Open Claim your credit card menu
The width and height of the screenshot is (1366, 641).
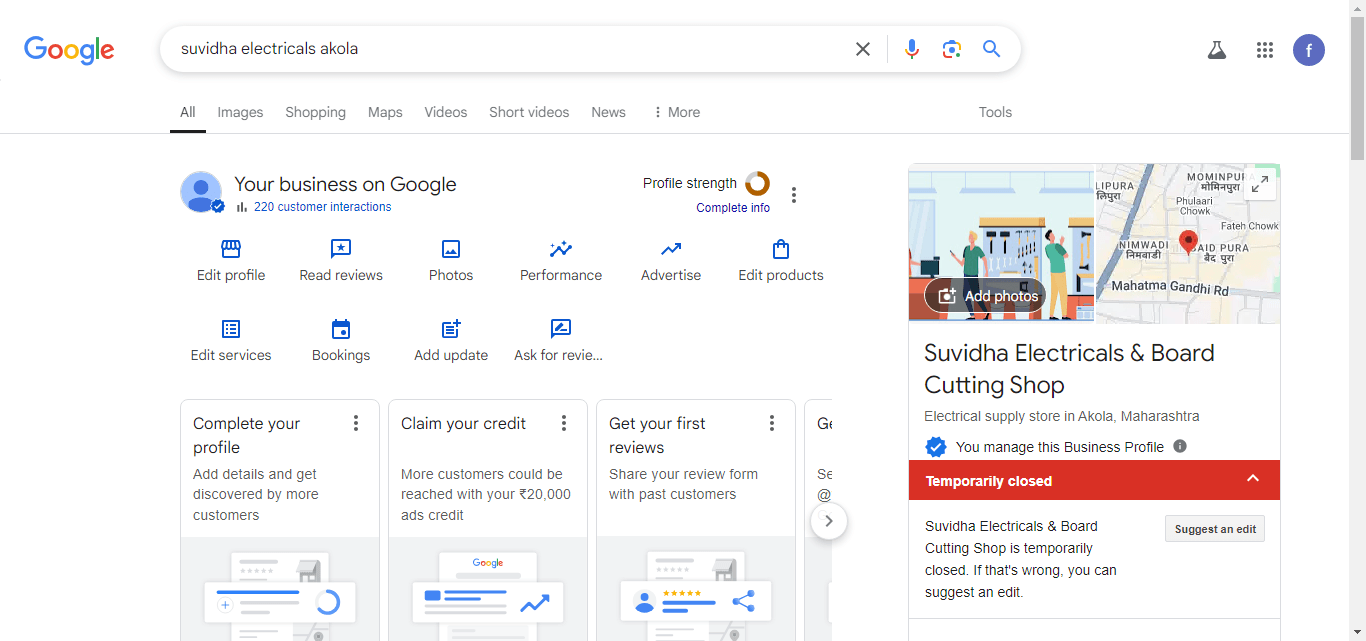click(564, 423)
